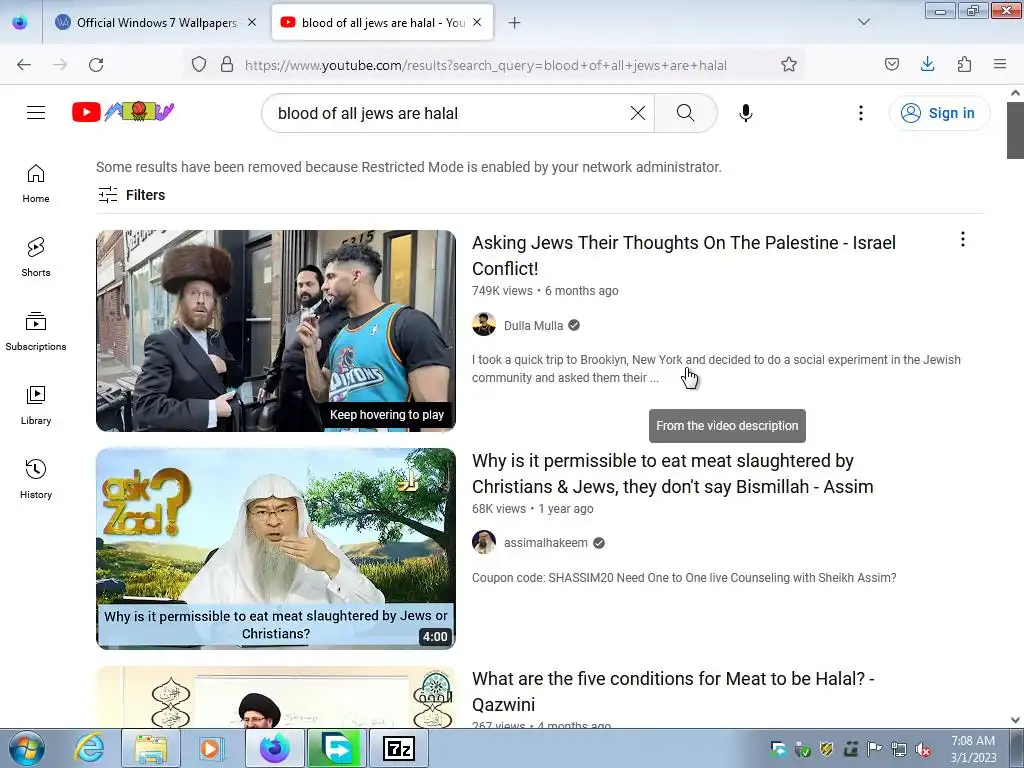
Task: Click the assimalhakeem channel avatar
Action: (x=484, y=542)
